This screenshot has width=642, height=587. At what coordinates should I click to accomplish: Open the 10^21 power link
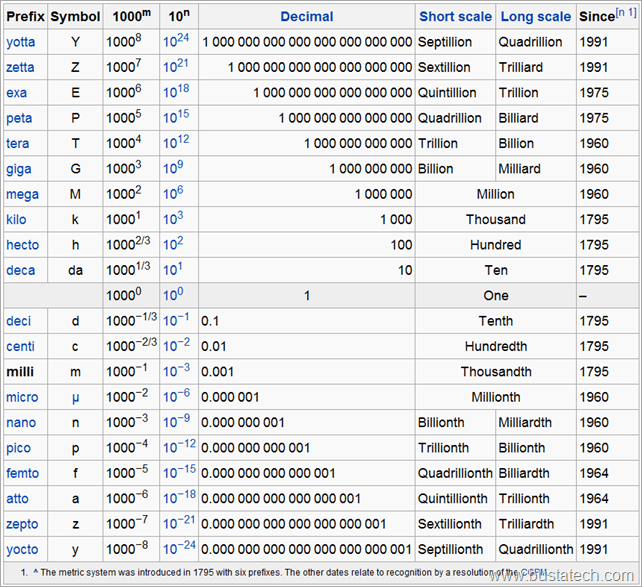coord(176,66)
